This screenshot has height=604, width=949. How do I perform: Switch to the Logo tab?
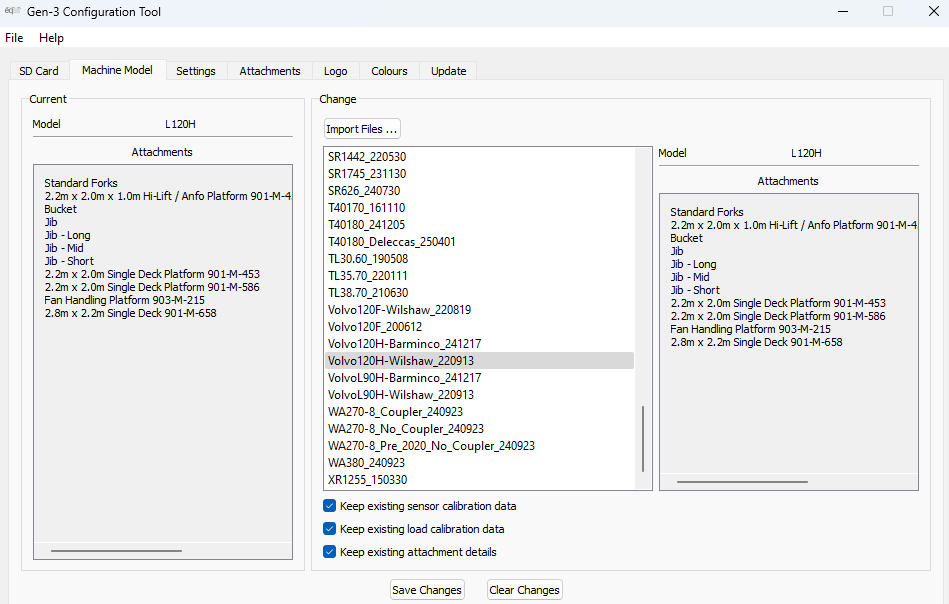[x=335, y=71]
